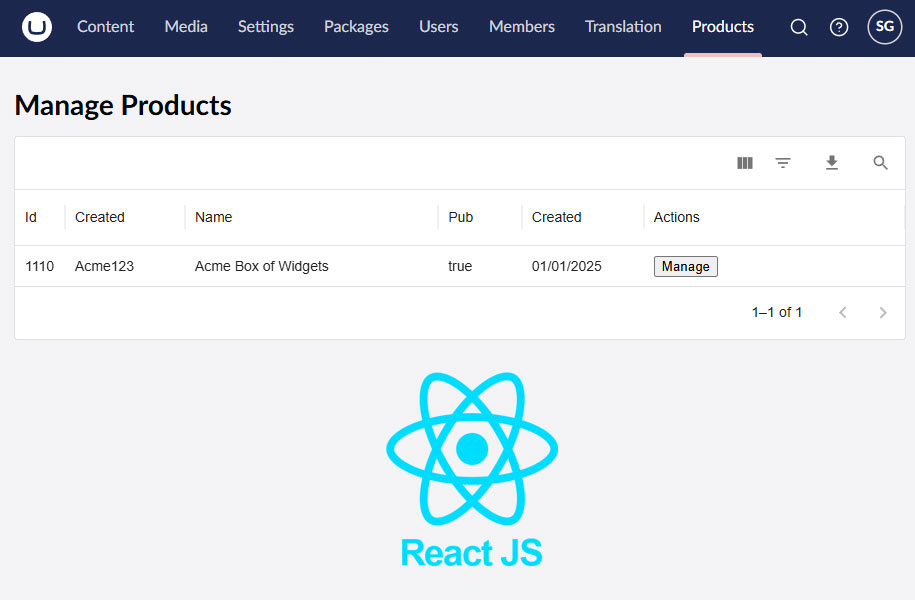
Task: Go to the Members section
Action: tap(522, 27)
